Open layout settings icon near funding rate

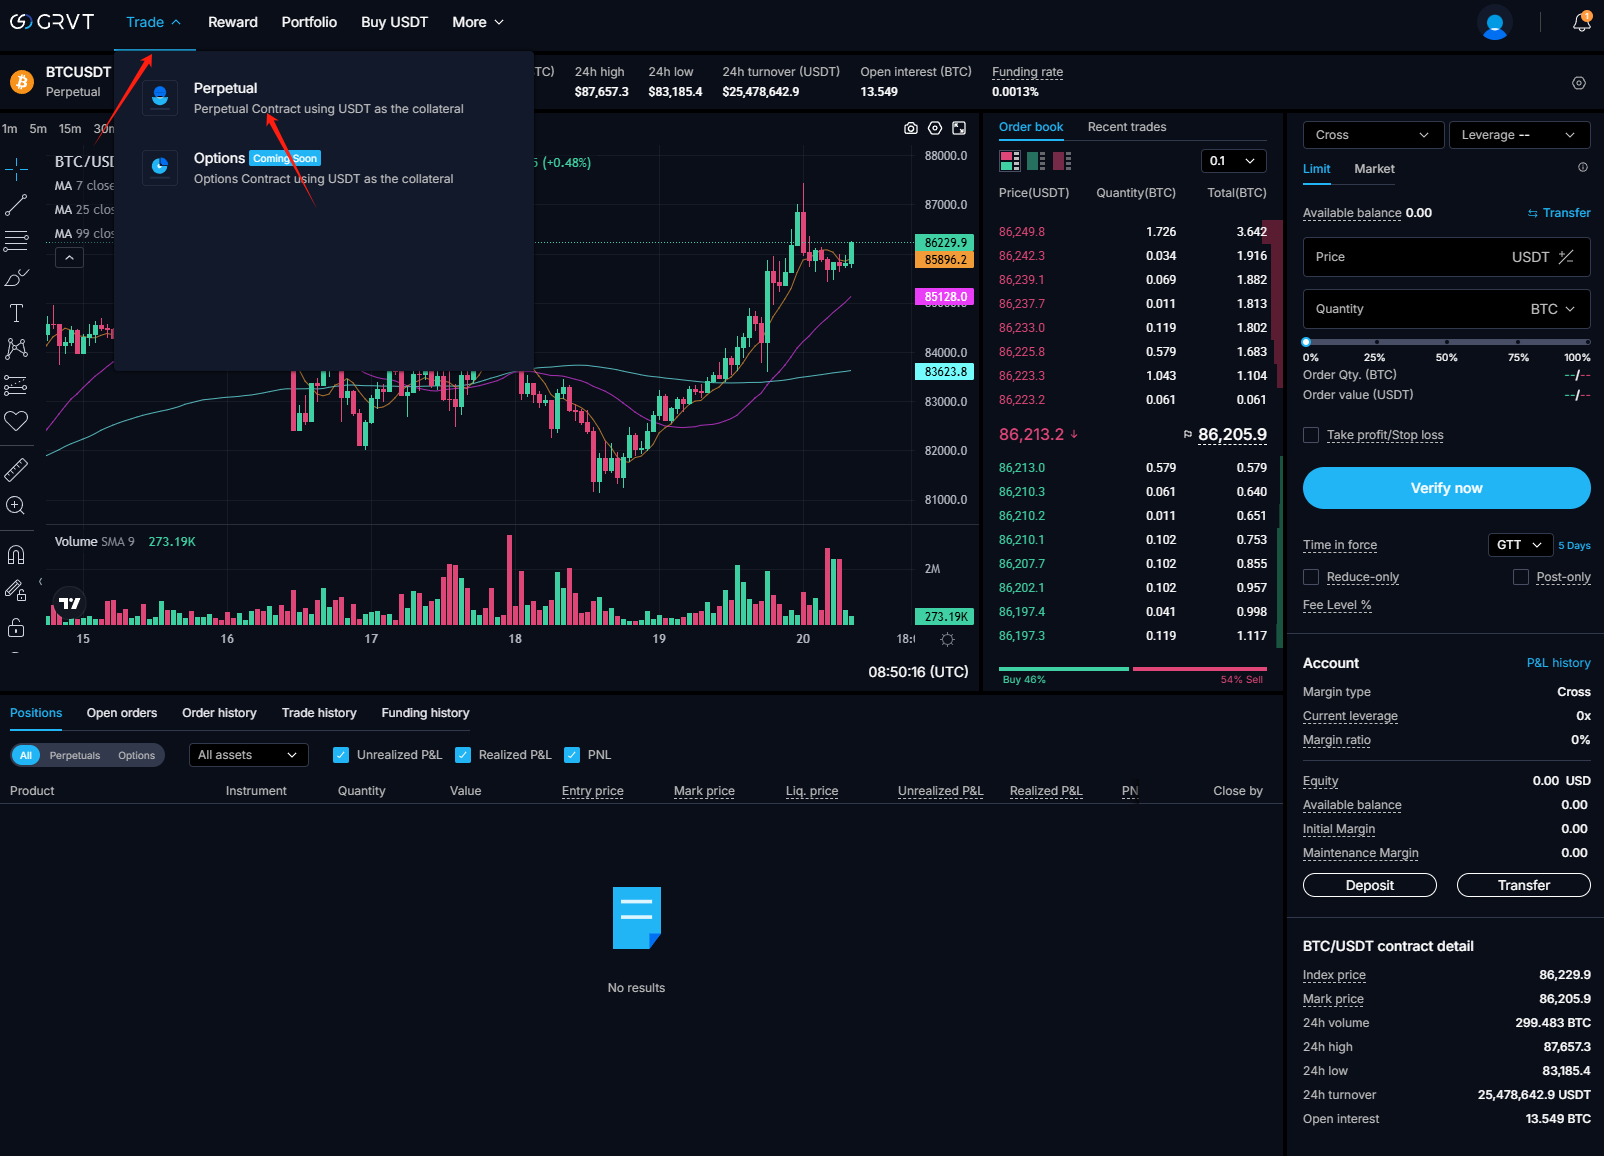(1579, 83)
